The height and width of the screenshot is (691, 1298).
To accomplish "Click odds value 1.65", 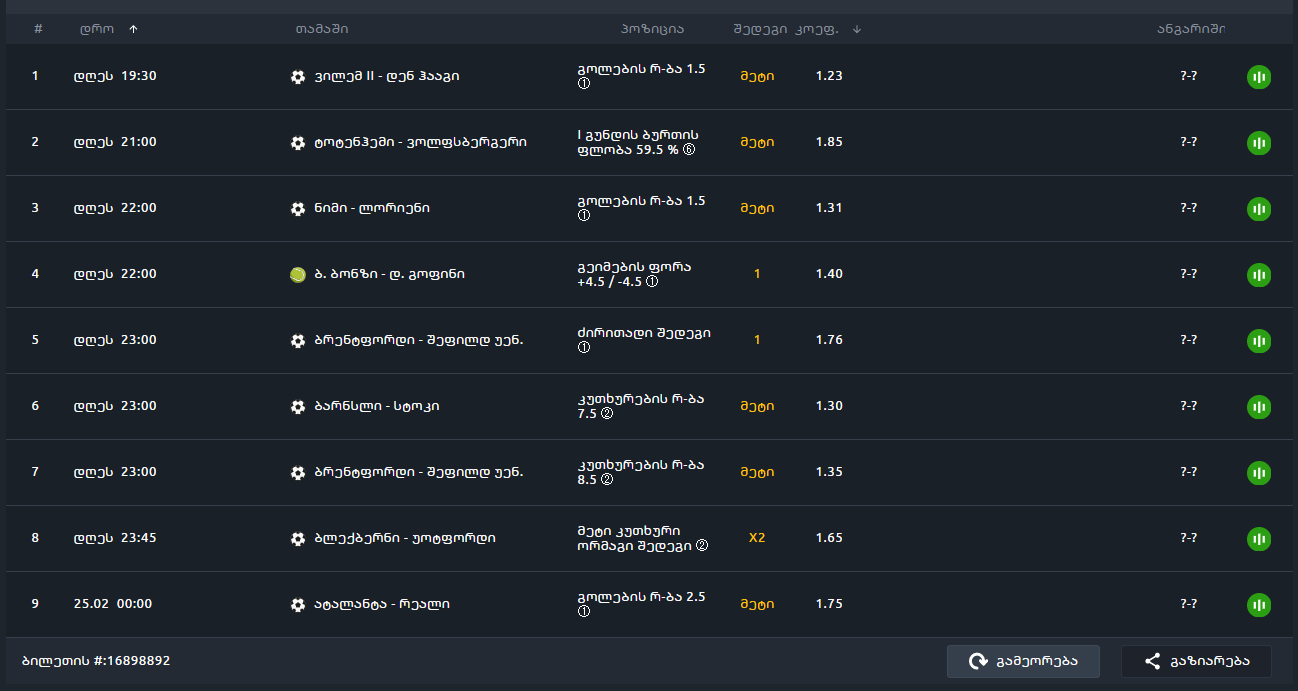I will (x=829, y=538).
